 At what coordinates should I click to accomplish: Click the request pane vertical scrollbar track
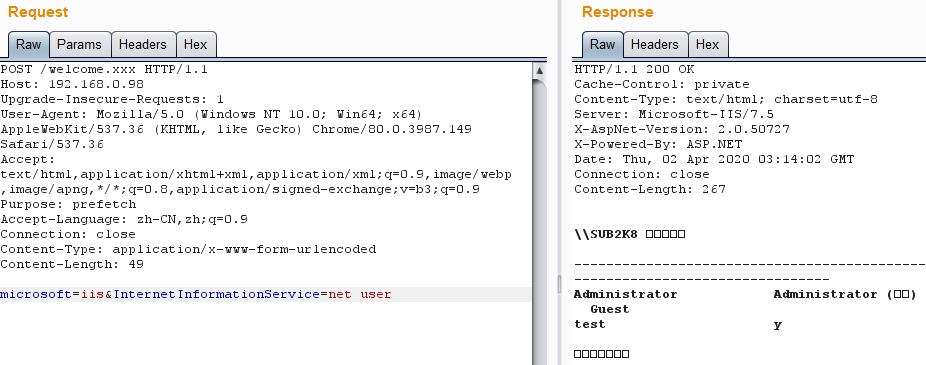click(x=539, y=221)
